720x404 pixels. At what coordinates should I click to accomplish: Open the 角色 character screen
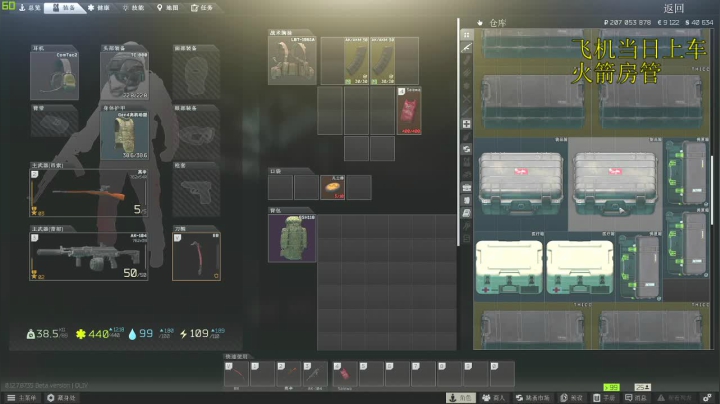pos(461,398)
